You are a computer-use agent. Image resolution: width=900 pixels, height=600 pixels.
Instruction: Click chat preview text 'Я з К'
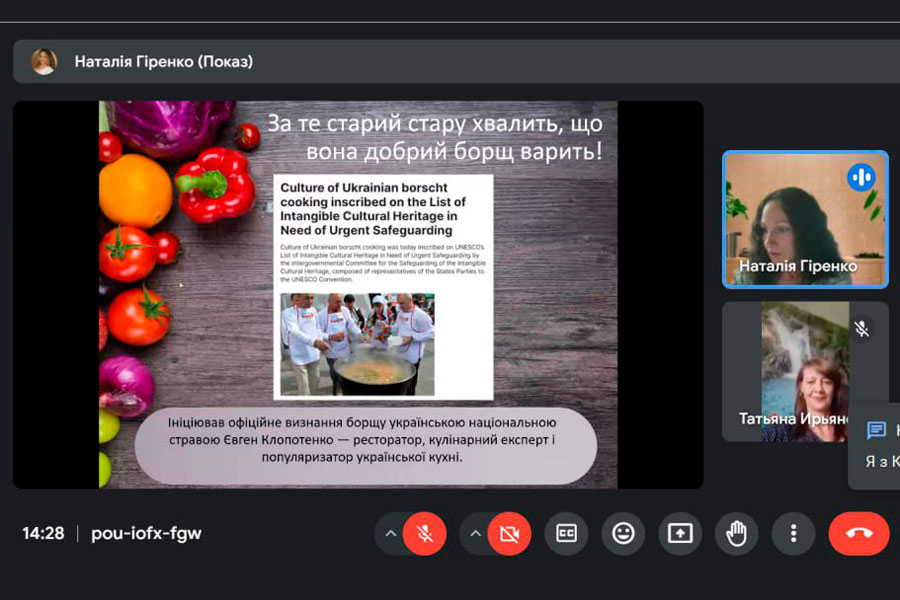(883, 461)
